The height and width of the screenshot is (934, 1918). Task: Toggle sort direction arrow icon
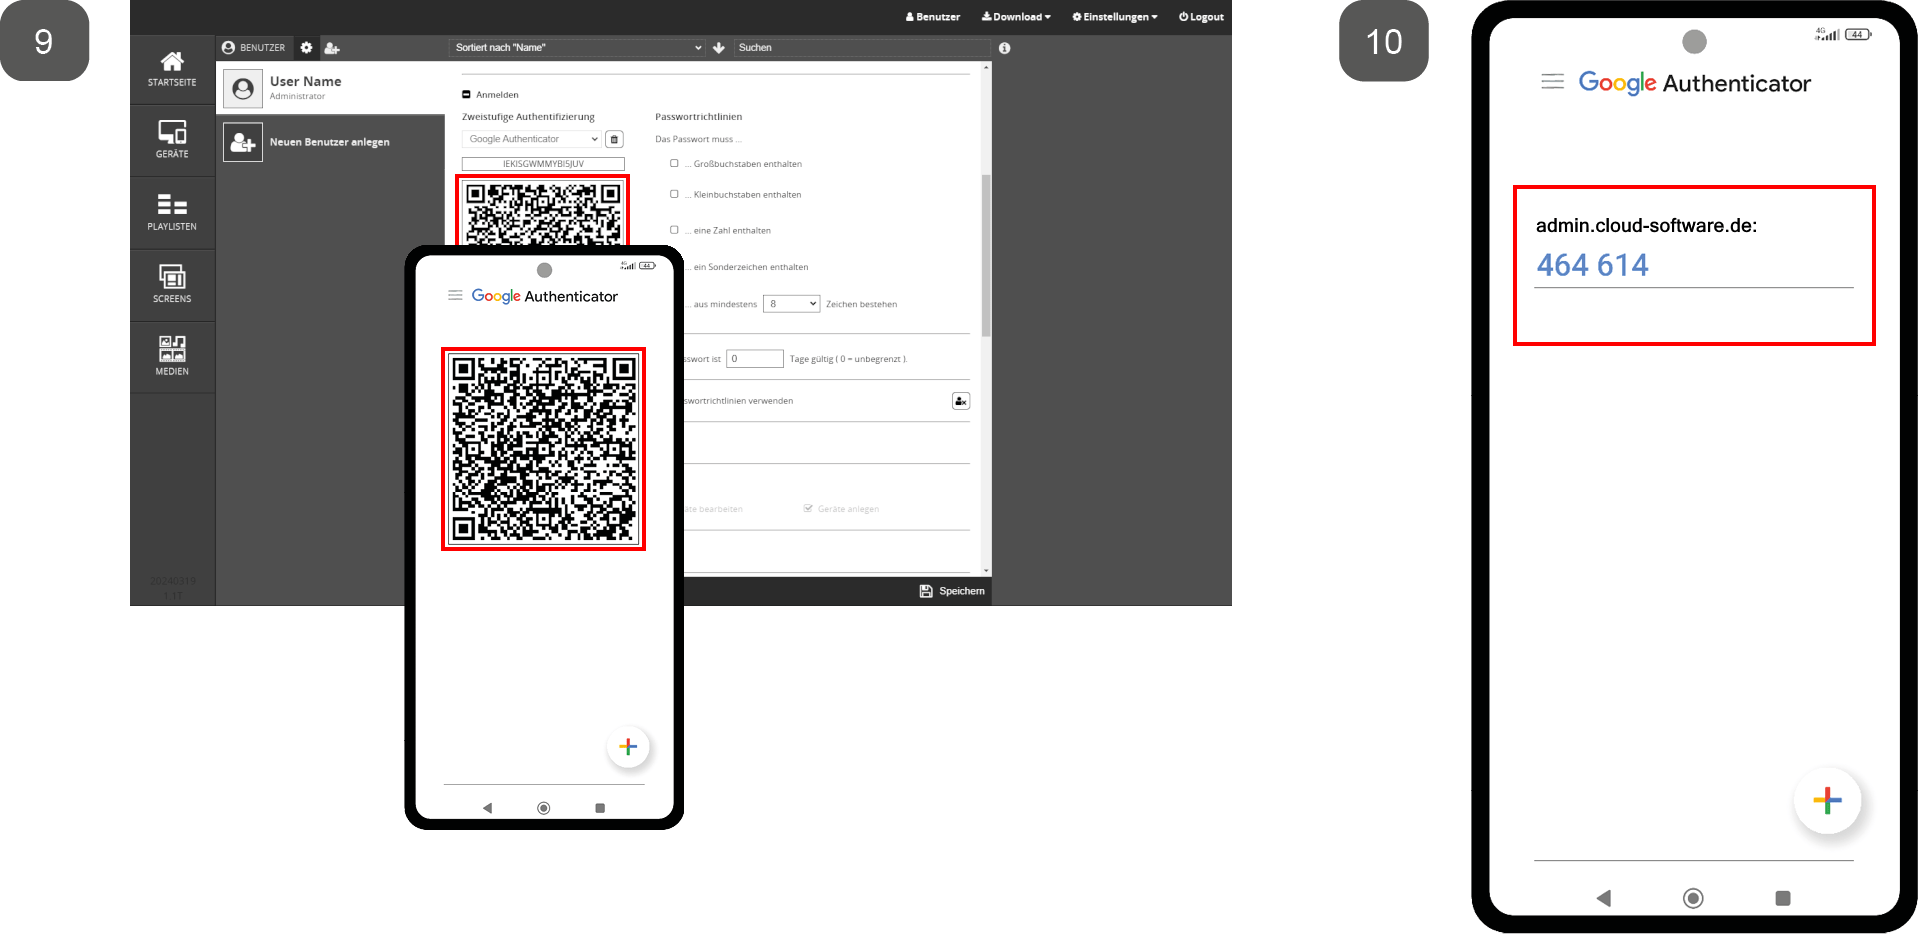click(718, 48)
